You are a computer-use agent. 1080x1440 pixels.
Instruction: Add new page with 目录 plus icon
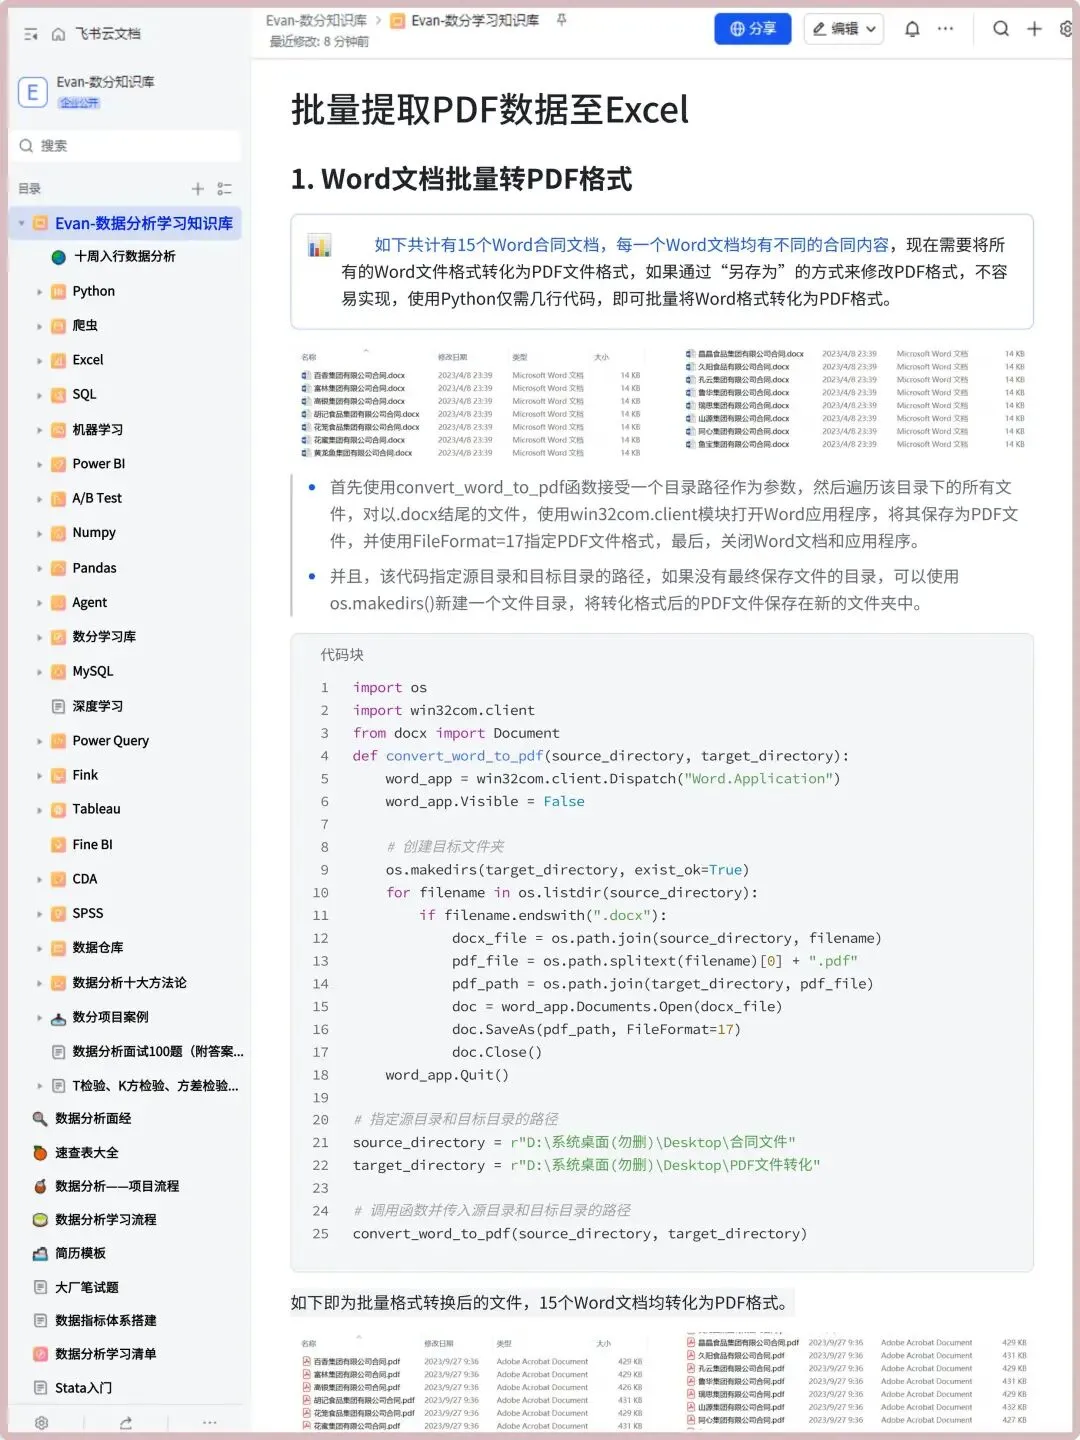[x=197, y=188]
